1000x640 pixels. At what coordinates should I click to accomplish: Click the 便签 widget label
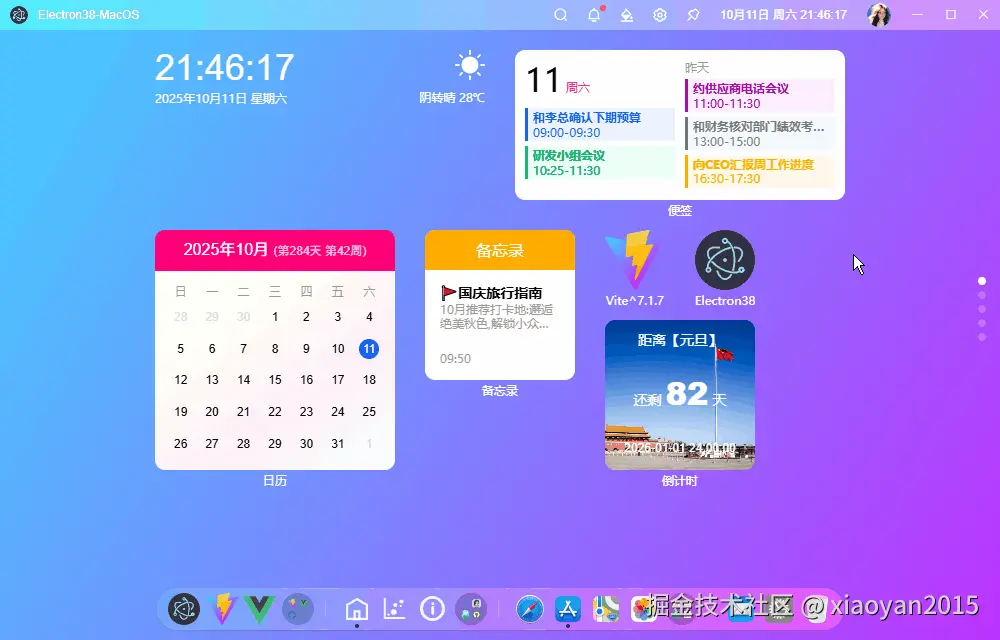pyautogui.click(x=680, y=210)
